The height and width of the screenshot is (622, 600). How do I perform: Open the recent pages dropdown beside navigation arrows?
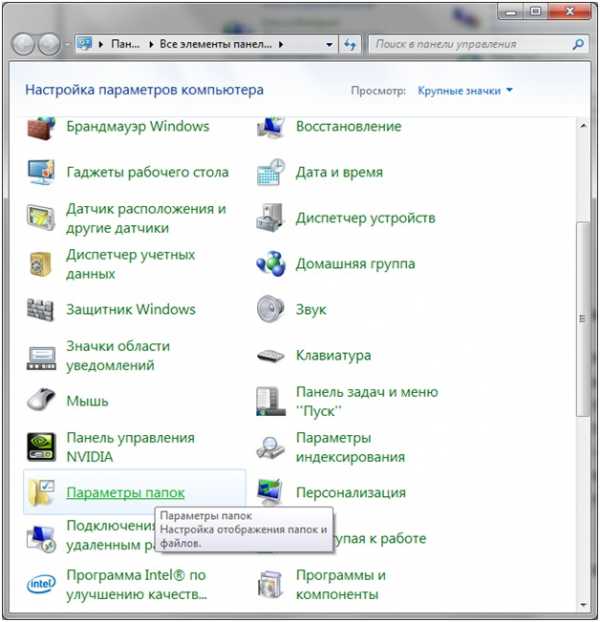pos(68,45)
